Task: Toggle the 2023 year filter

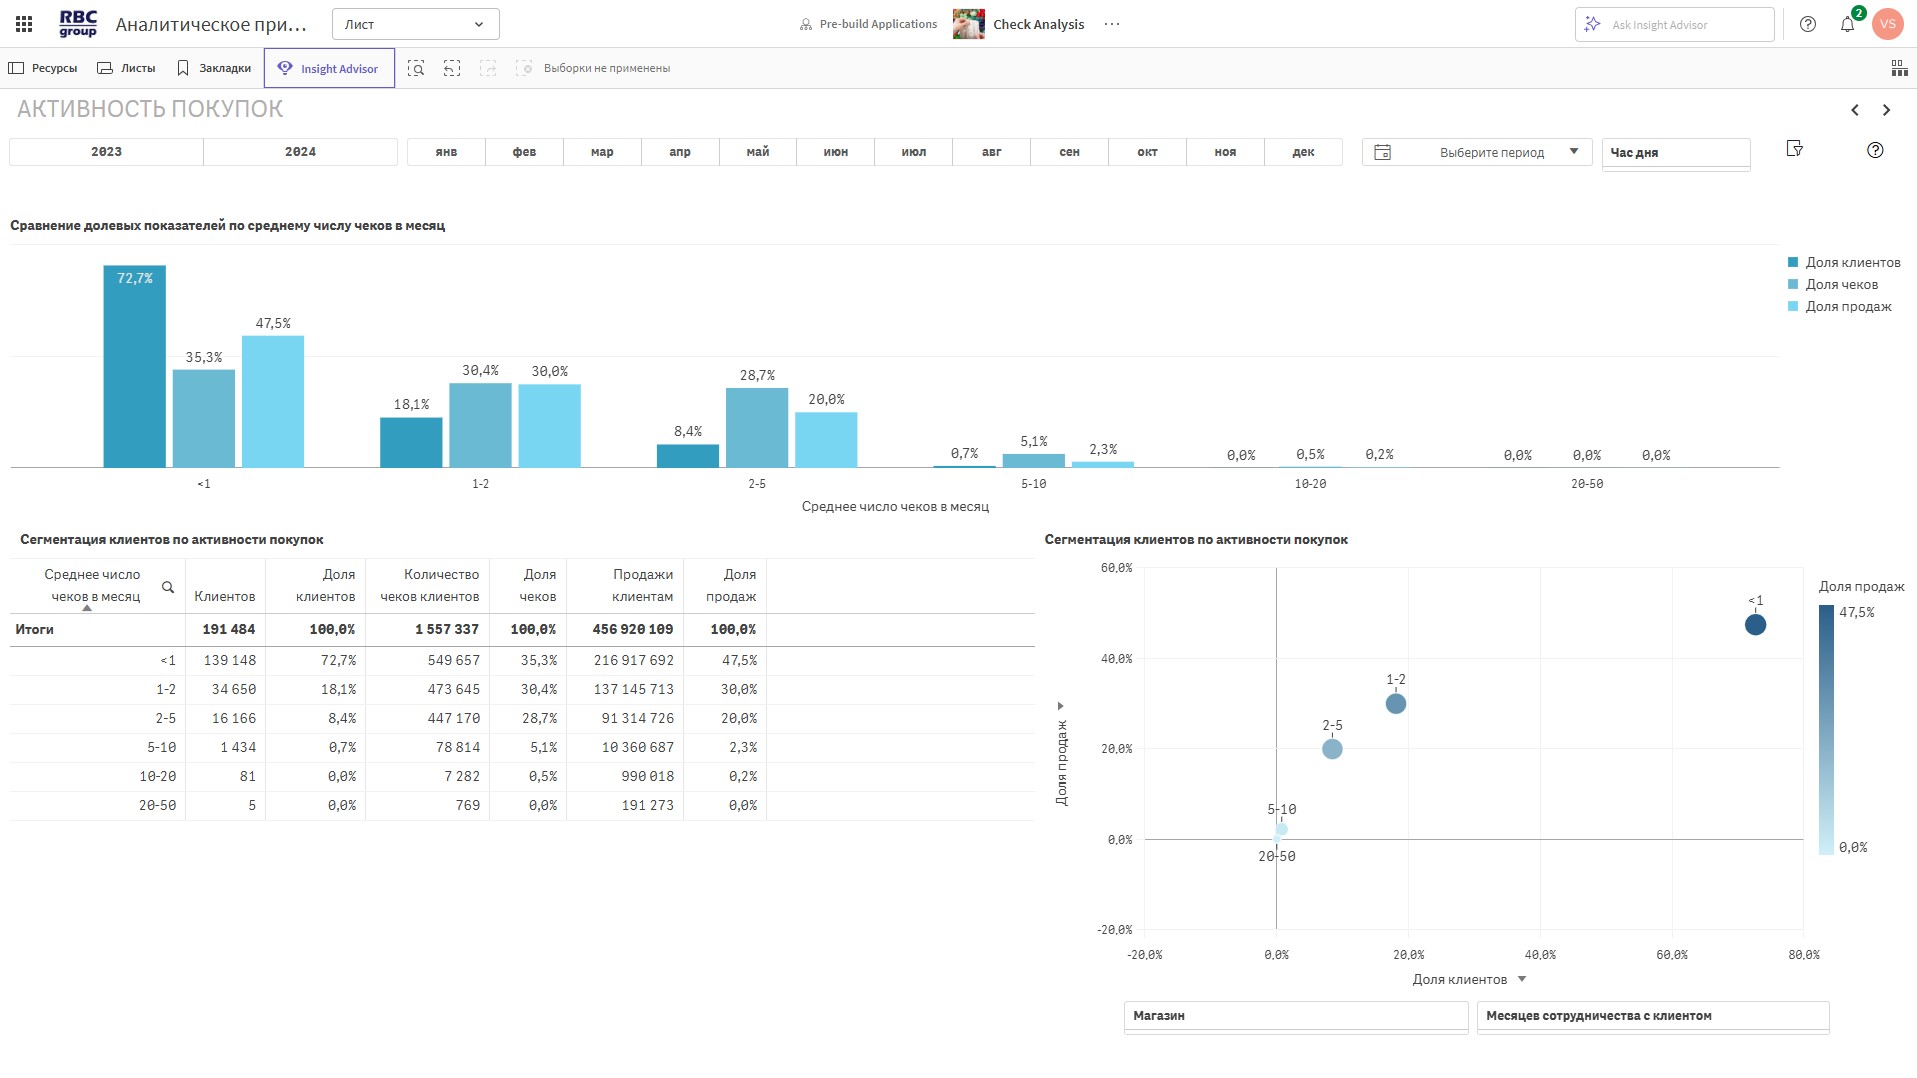Action: [x=106, y=152]
